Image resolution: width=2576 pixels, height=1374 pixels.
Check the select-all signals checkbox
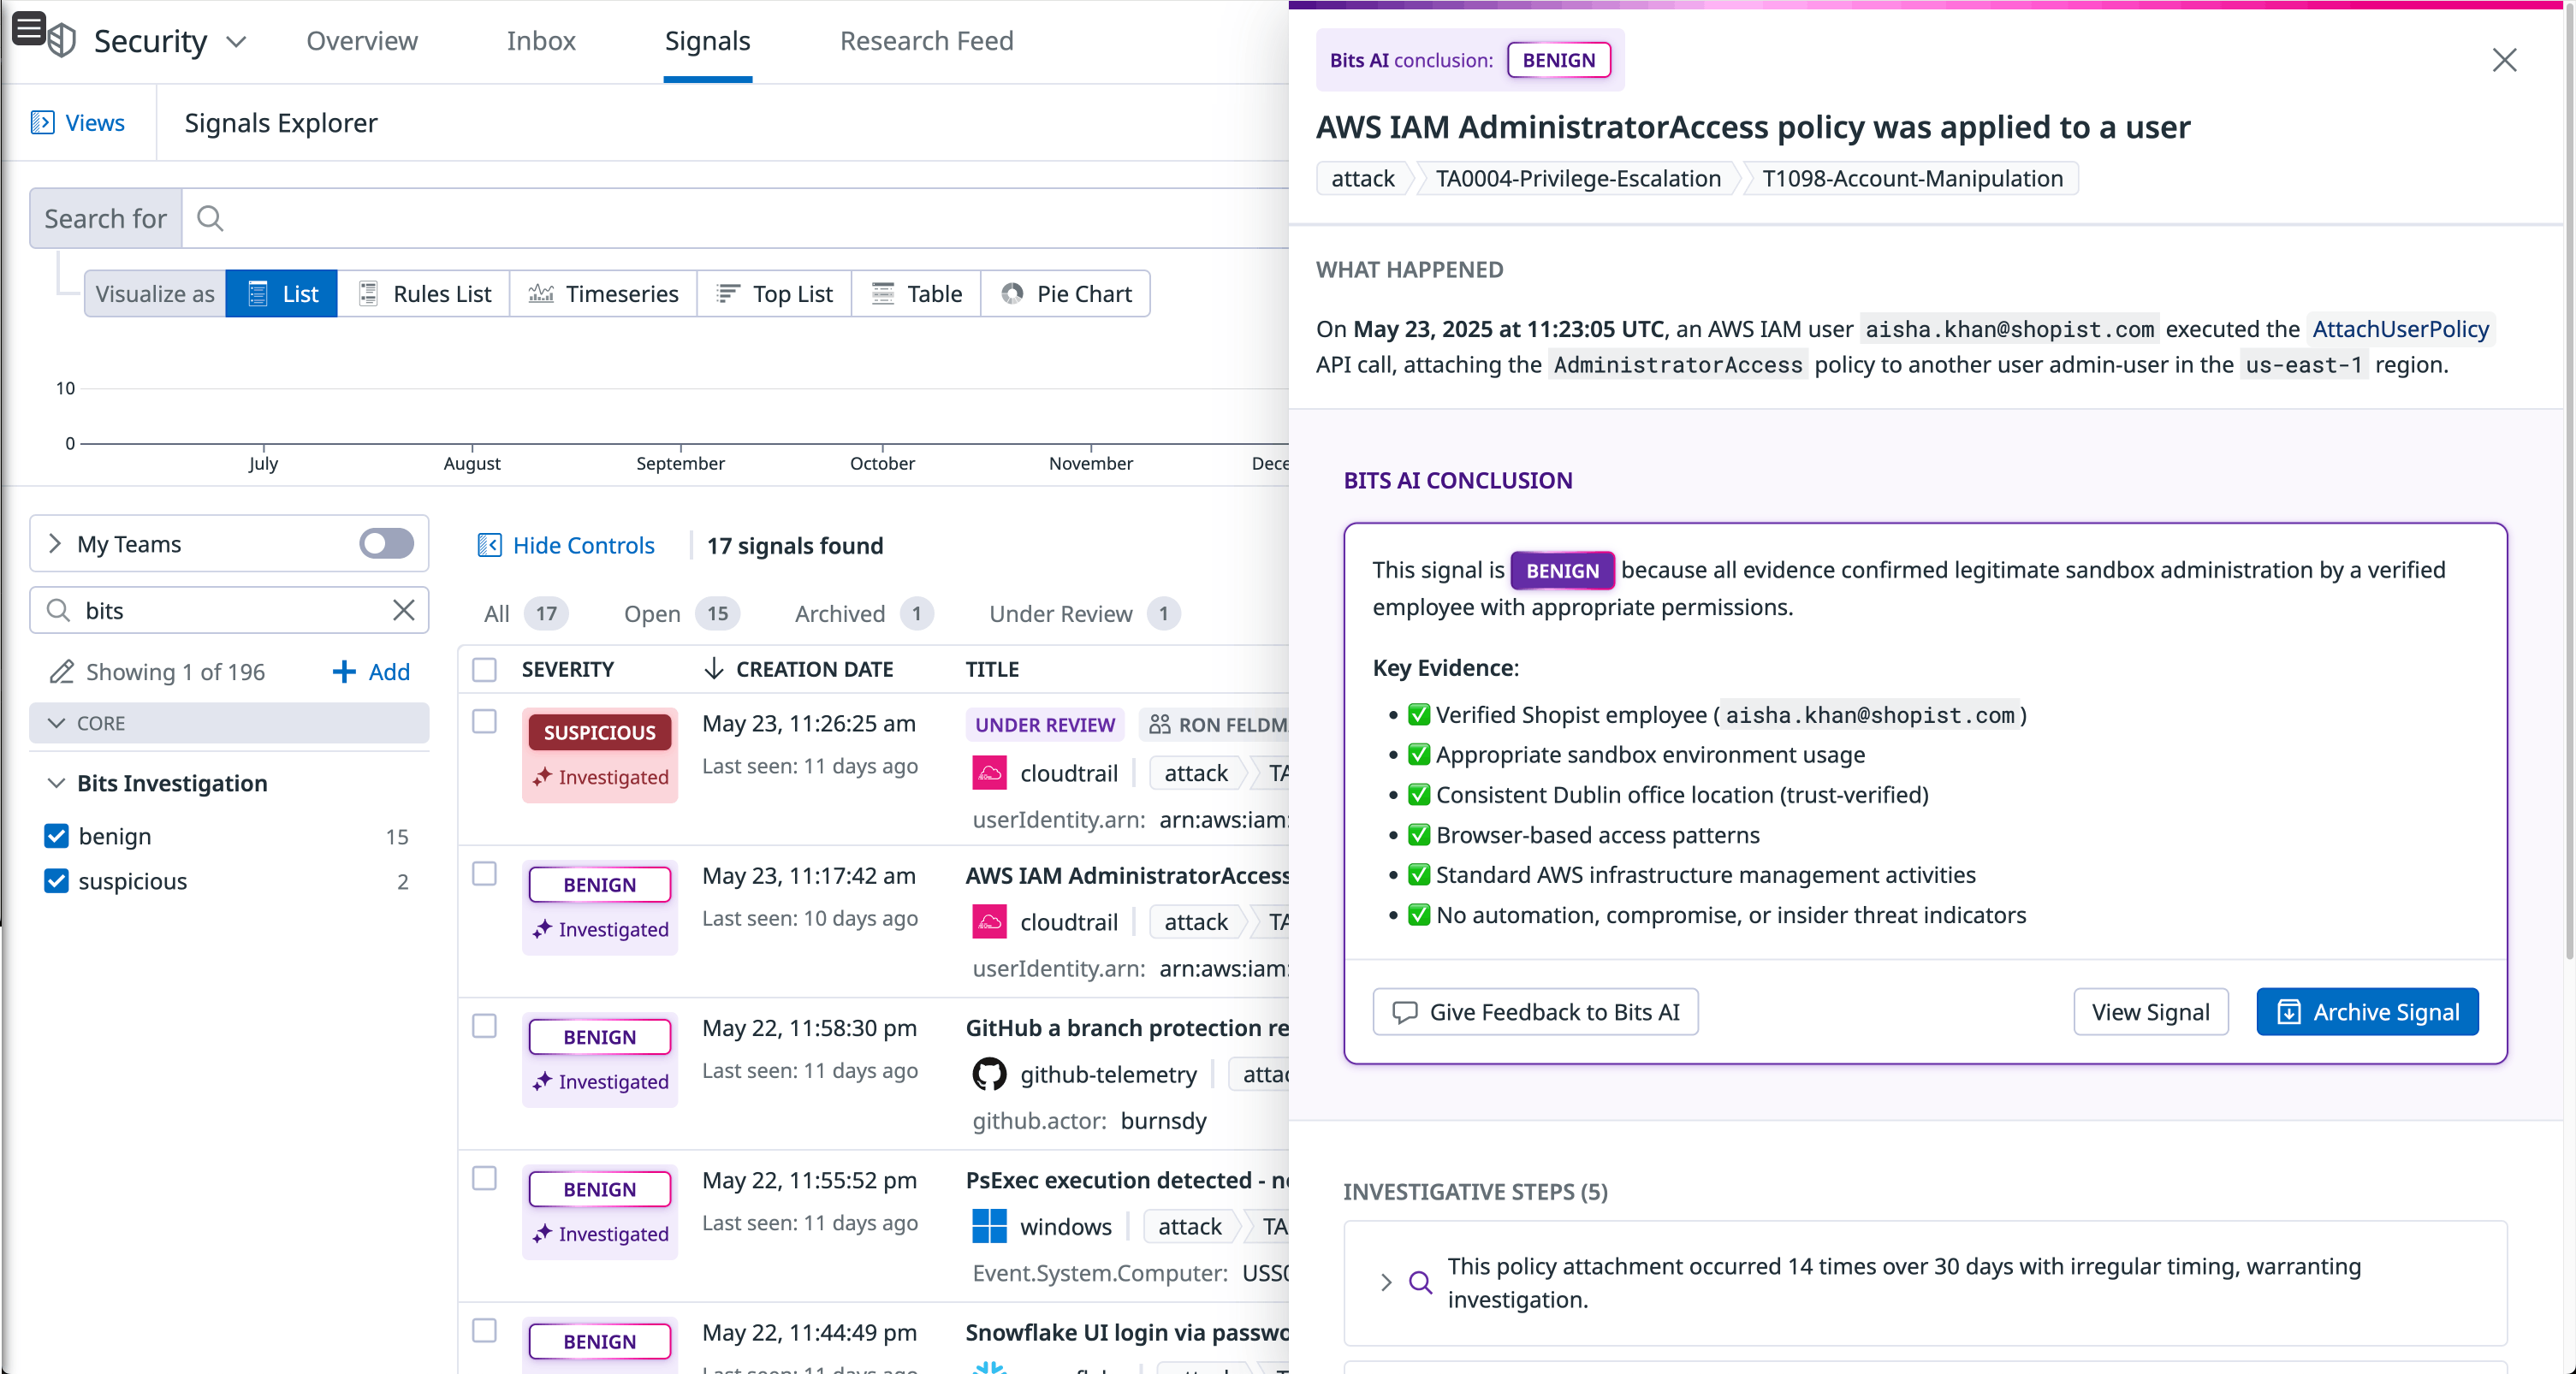(484, 670)
